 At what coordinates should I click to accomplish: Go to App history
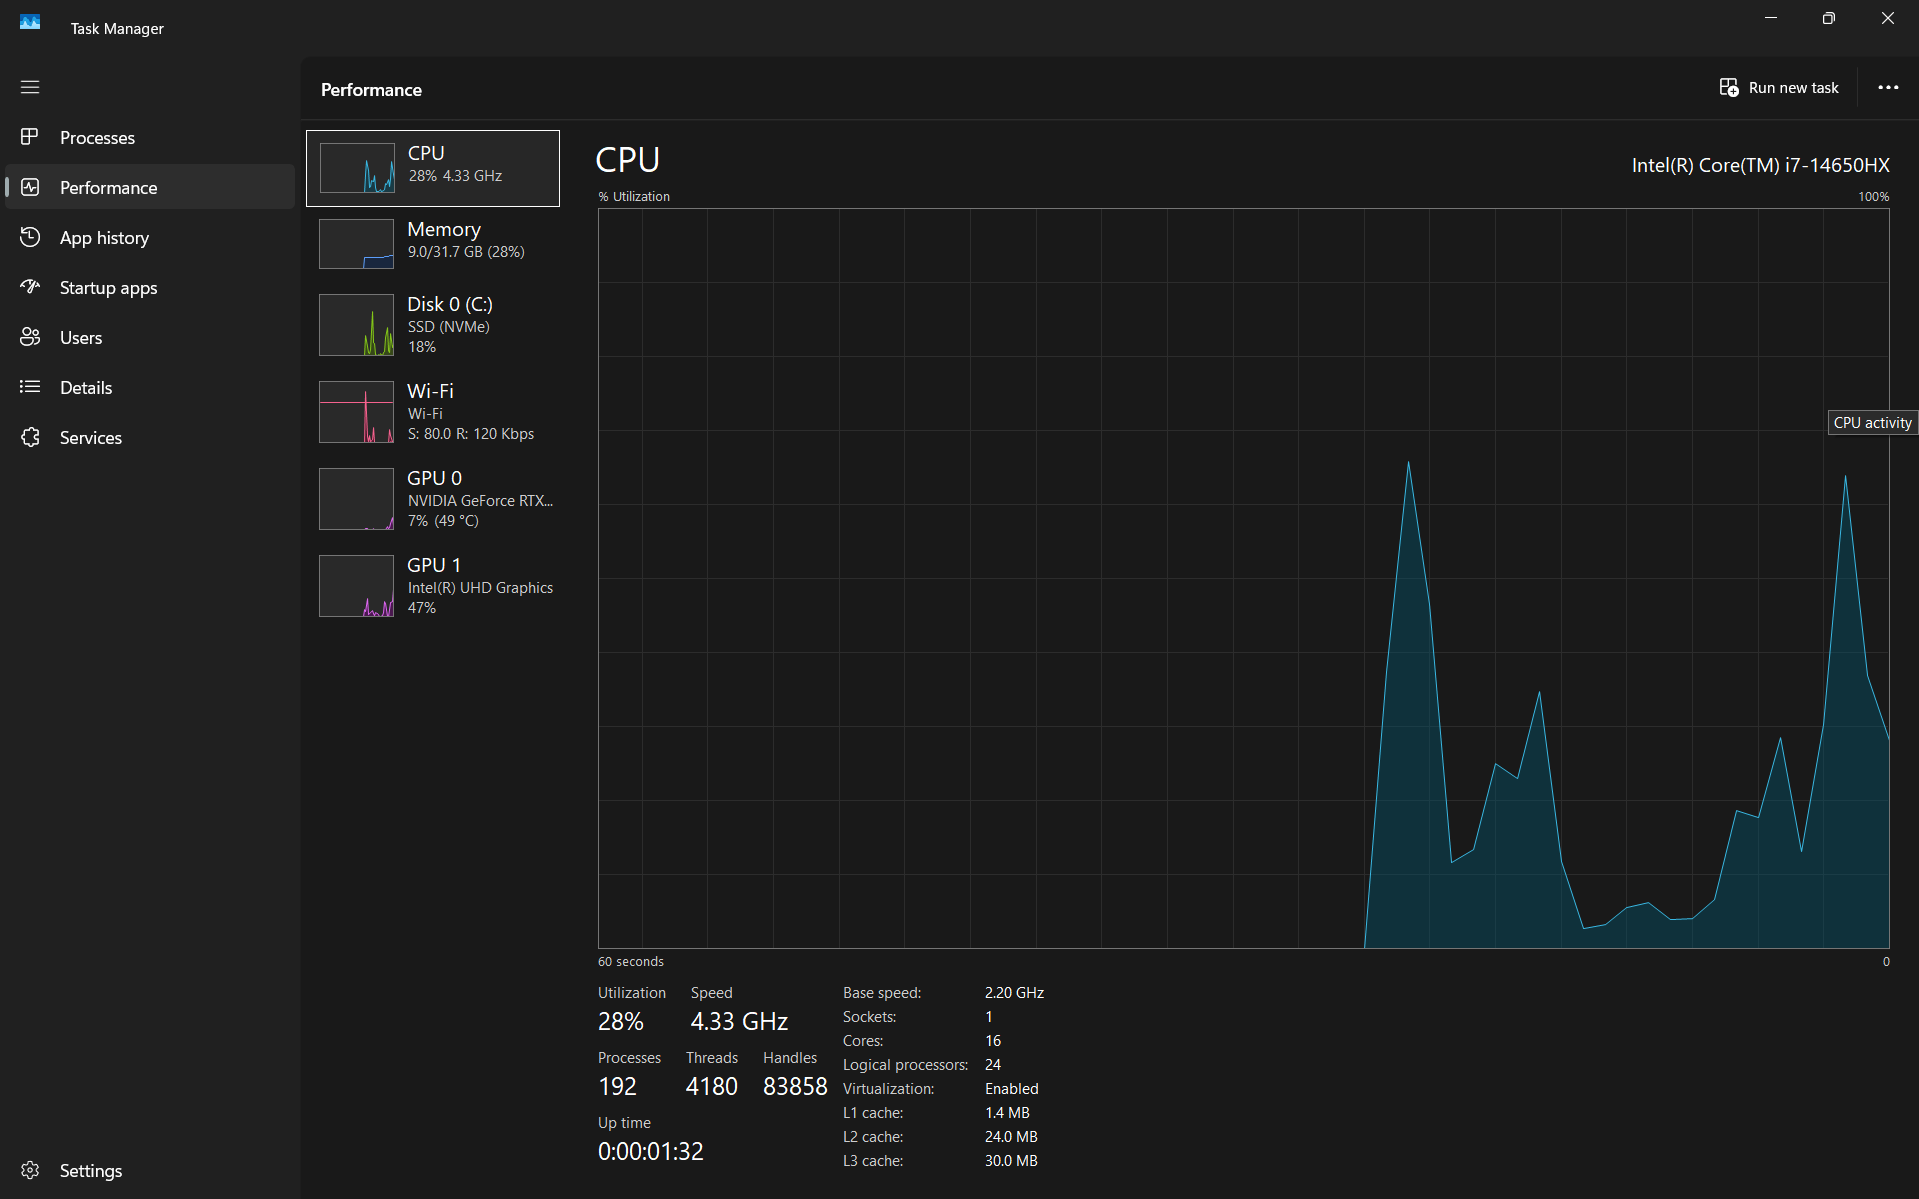150,237
